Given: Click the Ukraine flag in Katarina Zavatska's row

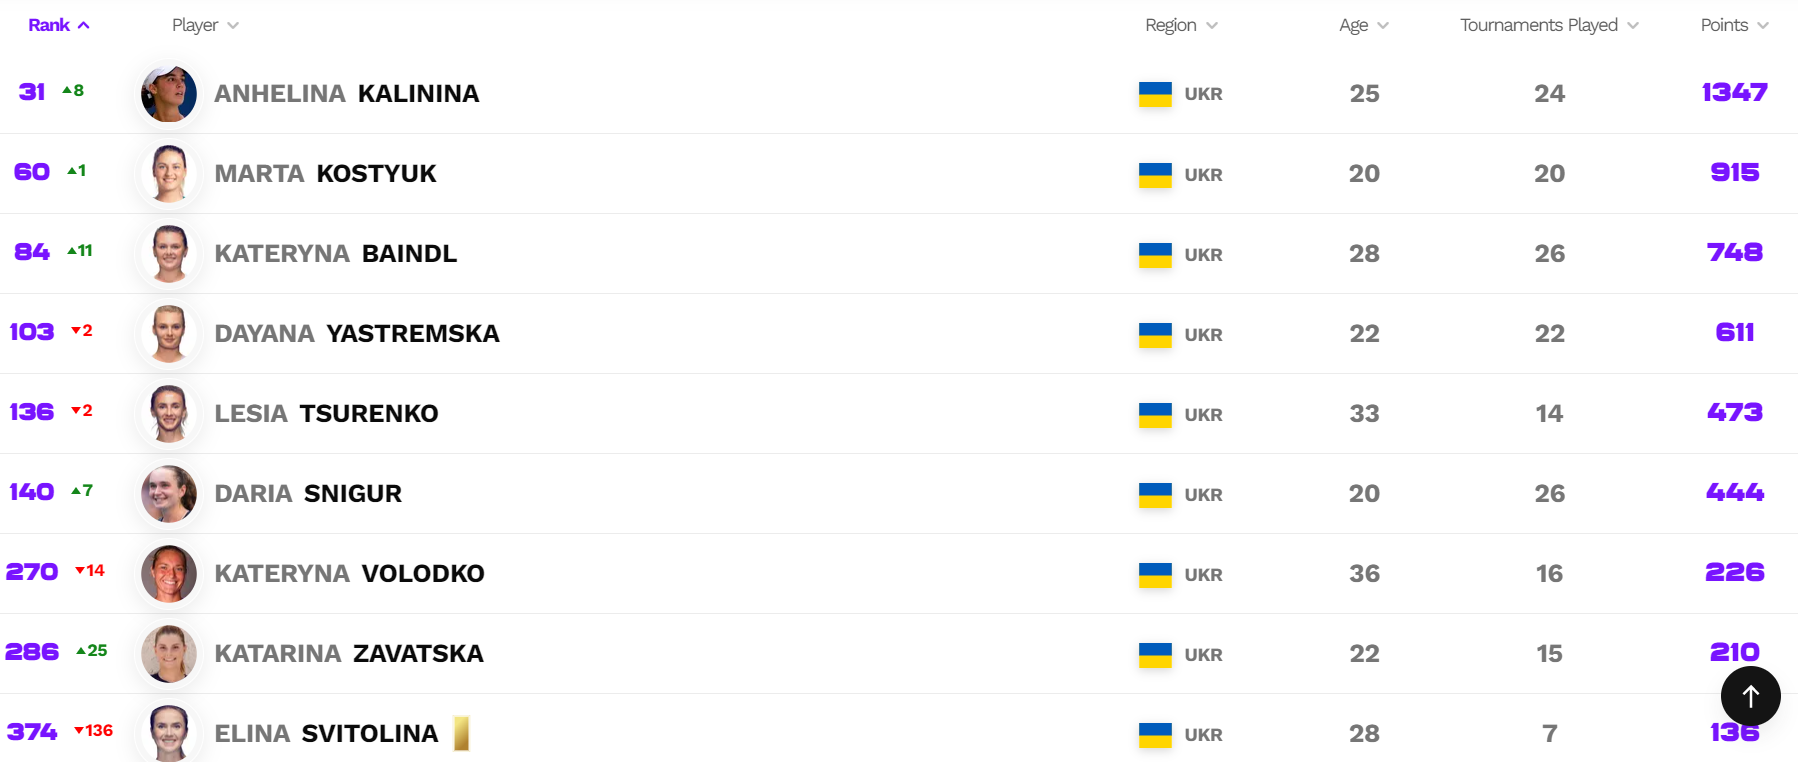Looking at the screenshot, I should [x=1155, y=654].
